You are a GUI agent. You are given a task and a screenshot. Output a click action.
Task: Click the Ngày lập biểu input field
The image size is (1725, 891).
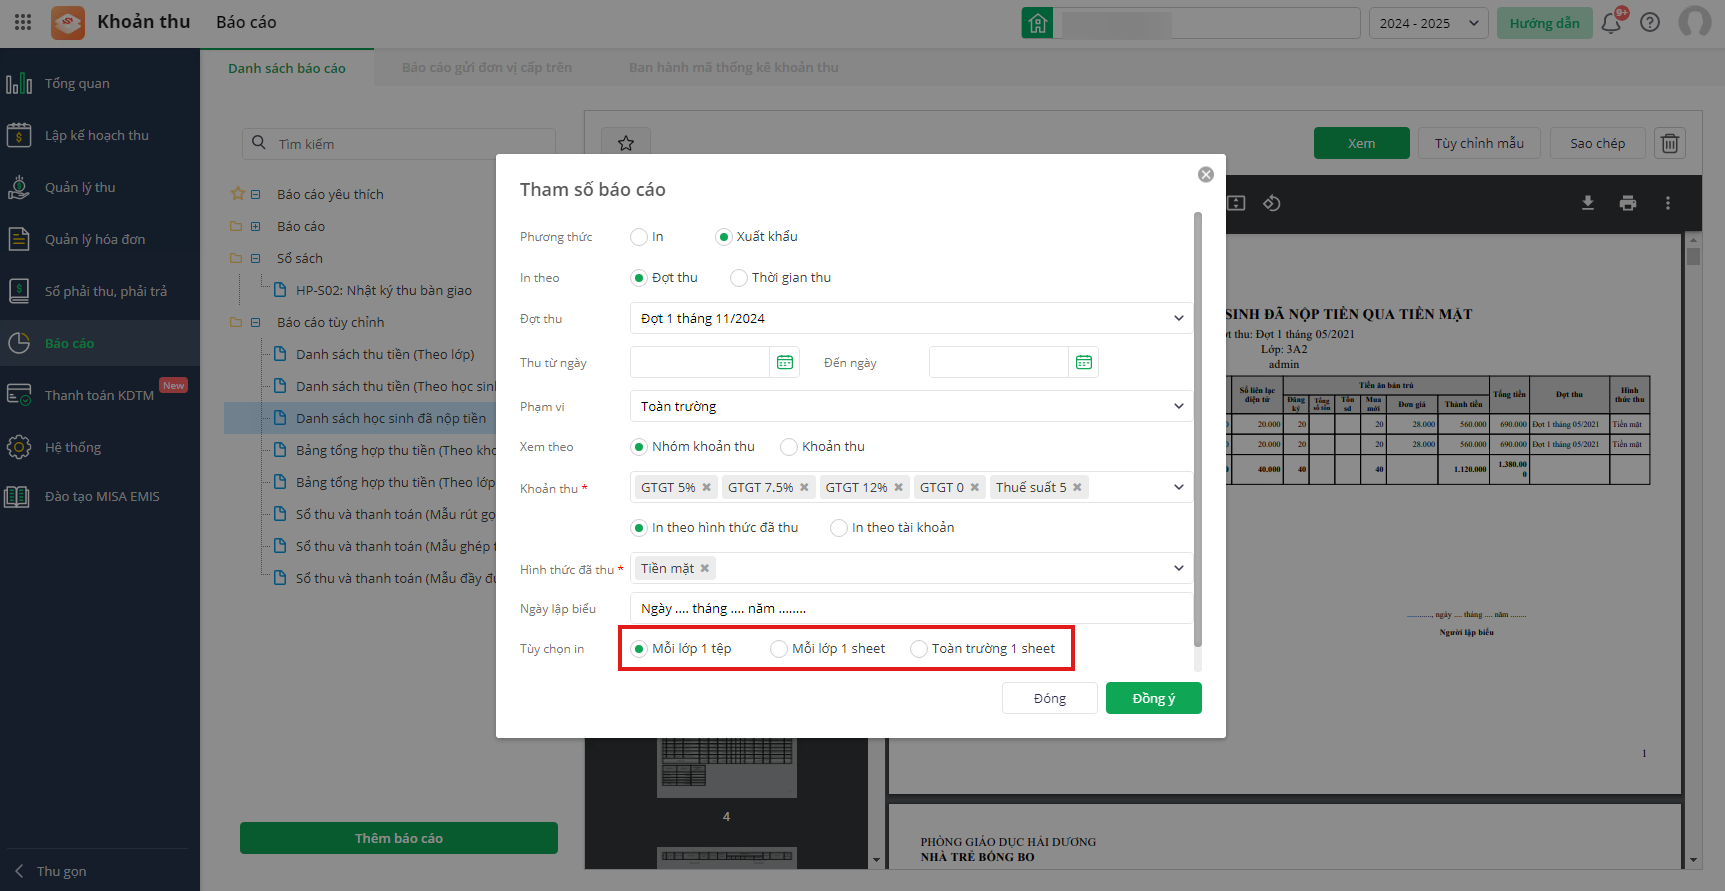pos(911,608)
